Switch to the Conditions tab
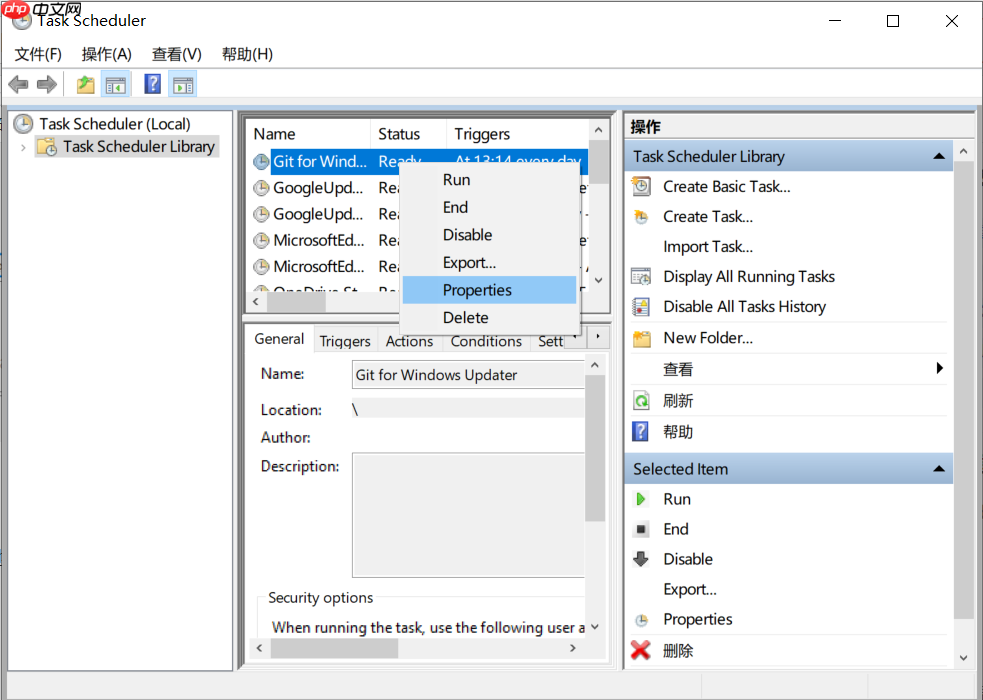Image resolution: width=983 pixels, height=700 pixels. click(x=486, y=341)
